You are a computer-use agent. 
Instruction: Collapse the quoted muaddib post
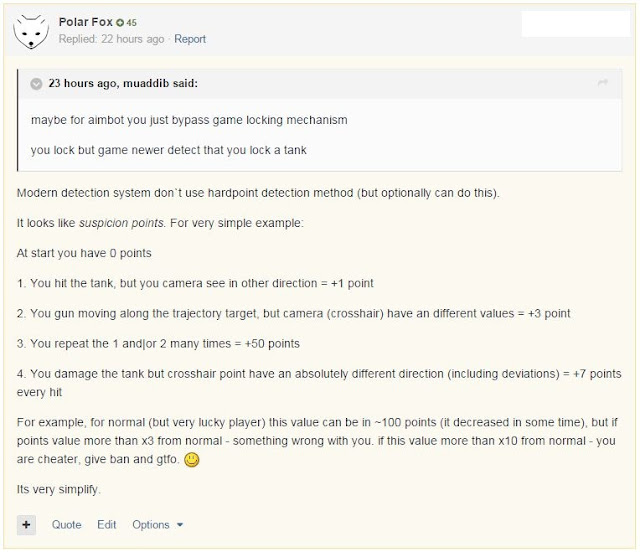click(36, 84)
